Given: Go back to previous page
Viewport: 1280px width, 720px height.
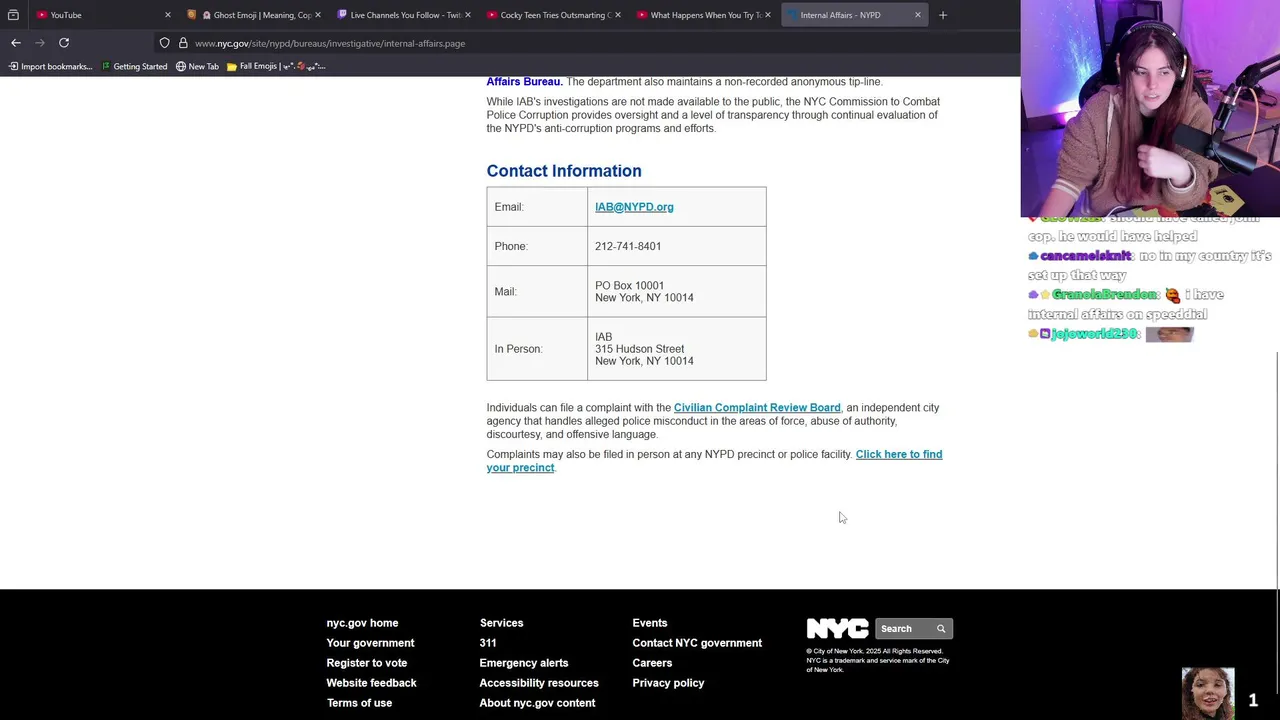Looking at the screenshot, I should [16, 43].
